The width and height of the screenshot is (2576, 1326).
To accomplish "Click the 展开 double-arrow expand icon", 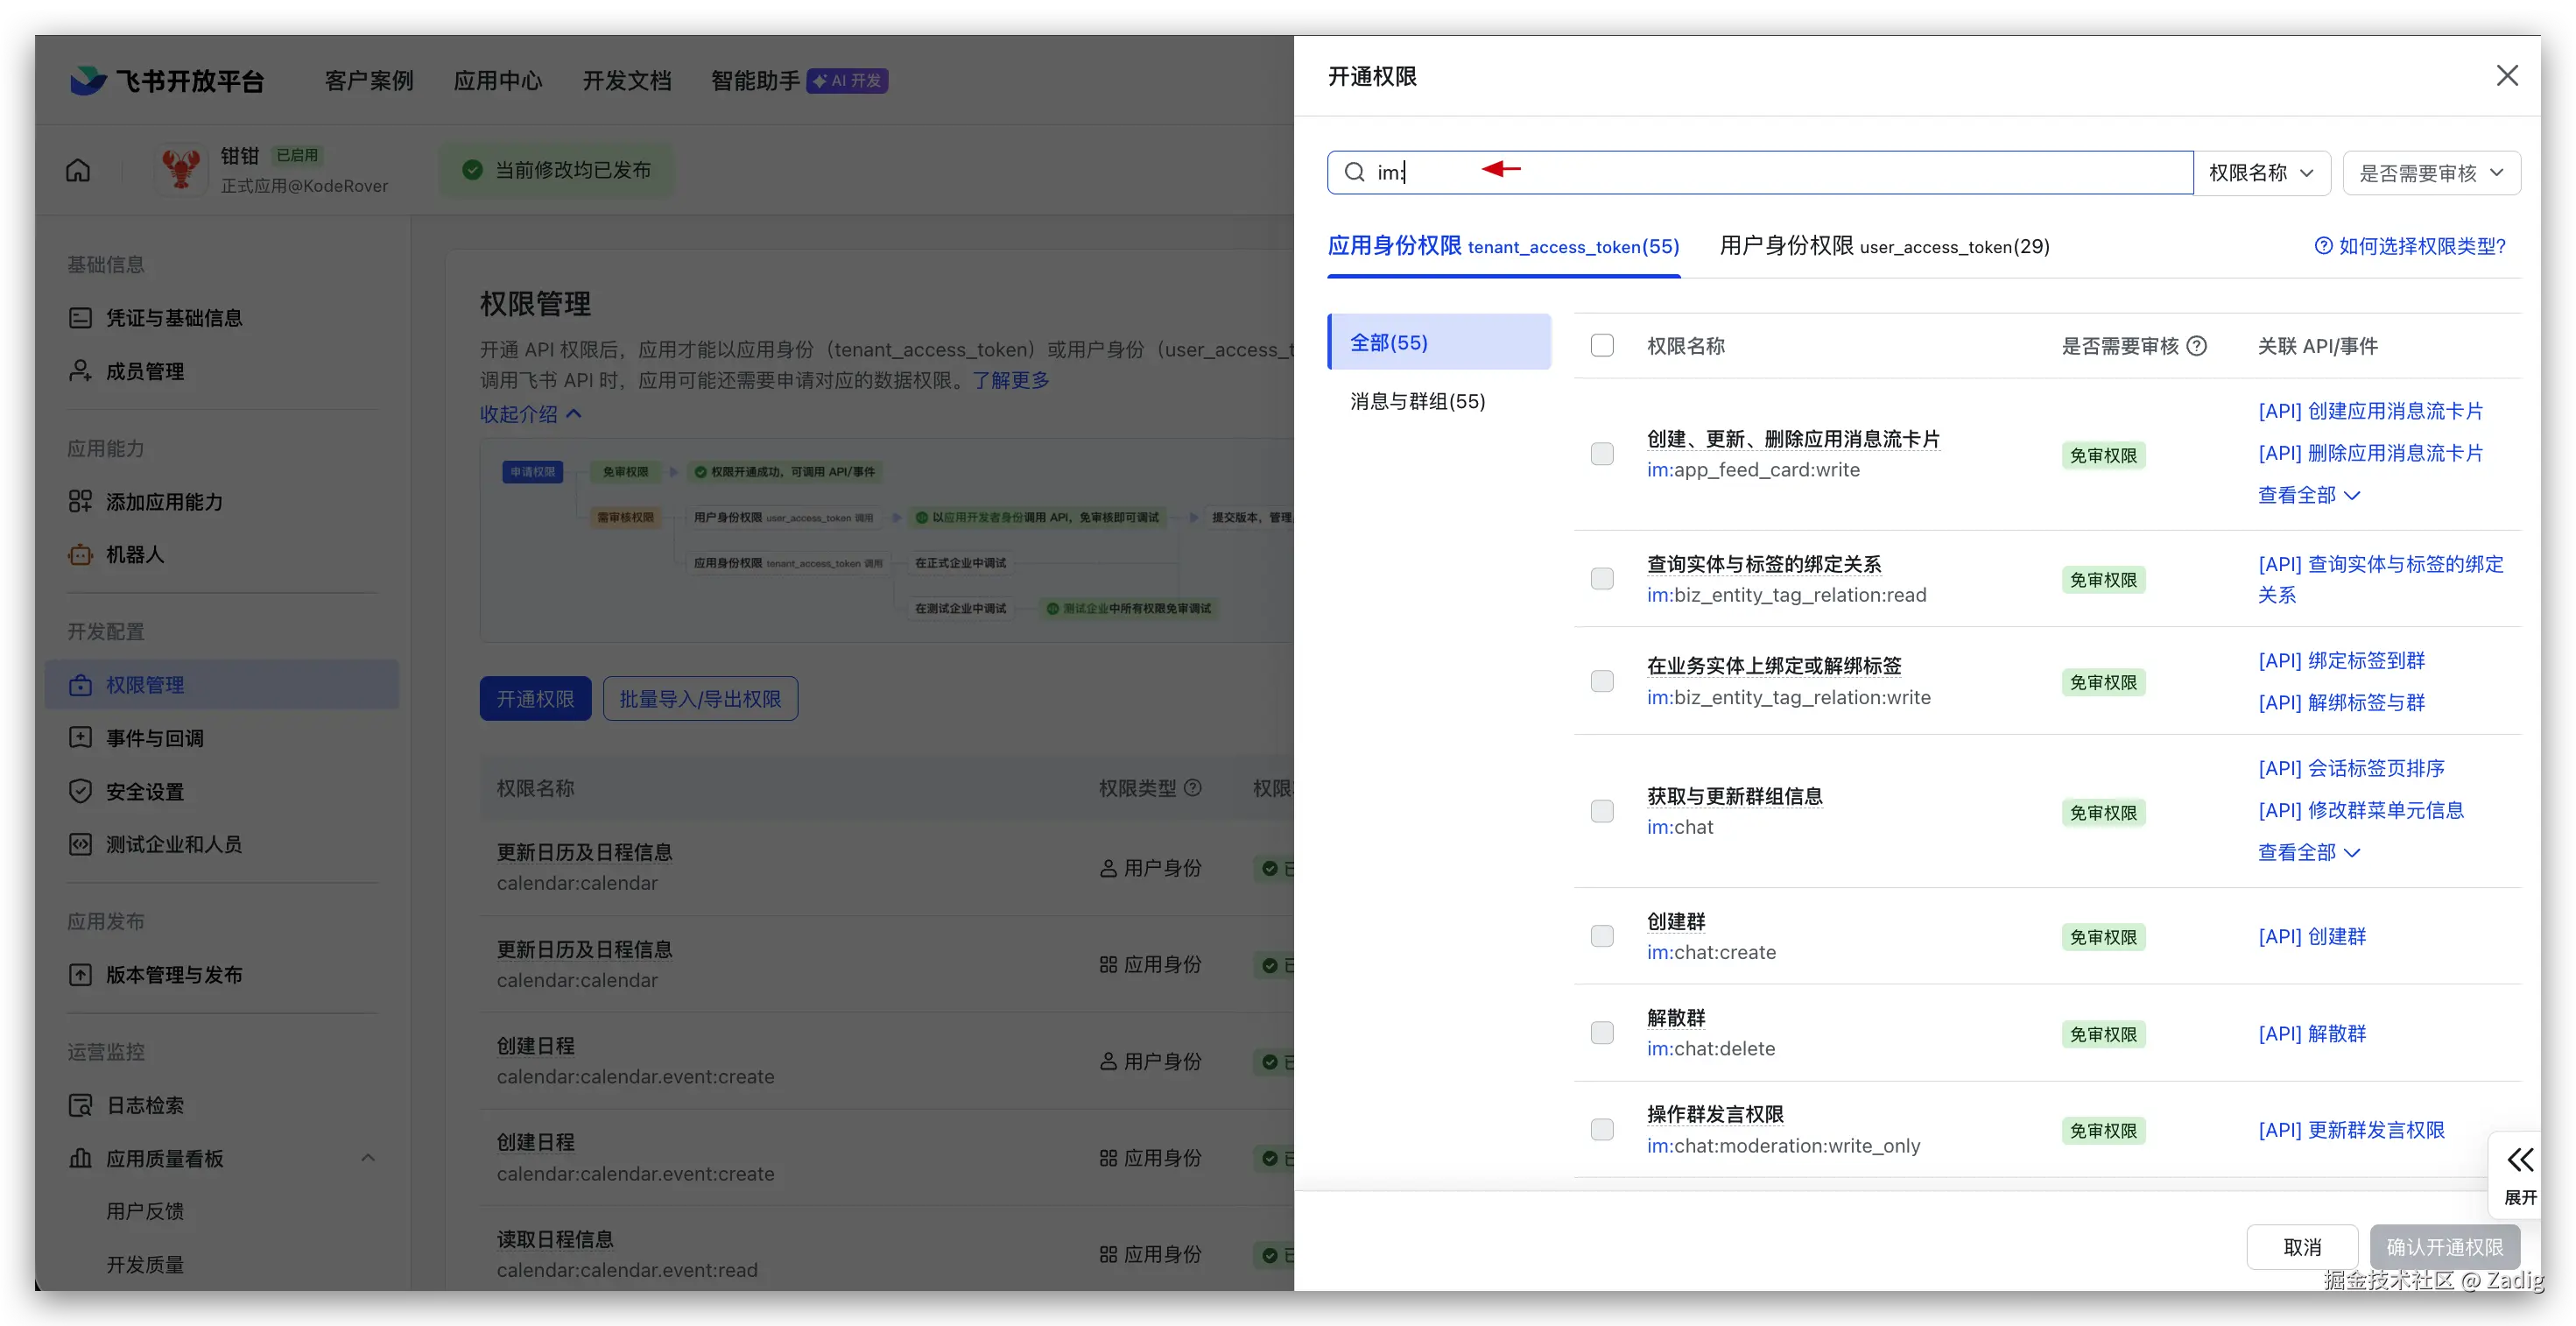I will [x=2520, y=1160].
